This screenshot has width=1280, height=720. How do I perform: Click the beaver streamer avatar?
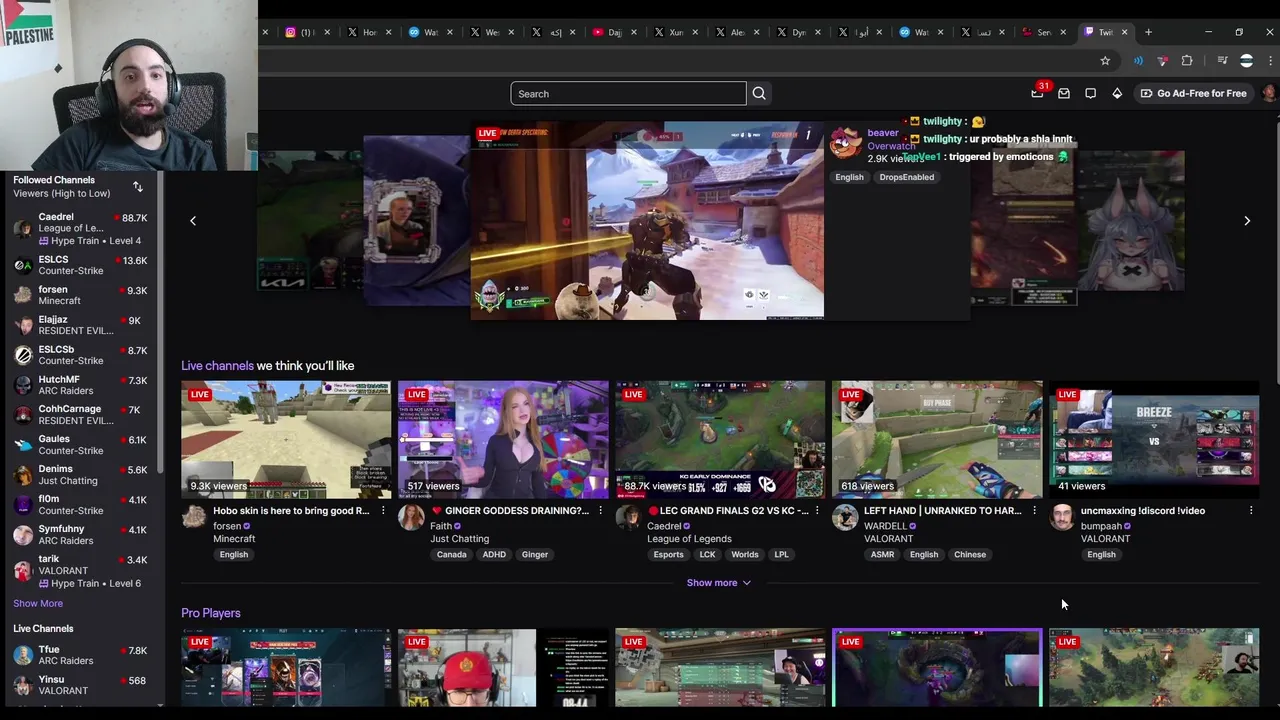846,143
